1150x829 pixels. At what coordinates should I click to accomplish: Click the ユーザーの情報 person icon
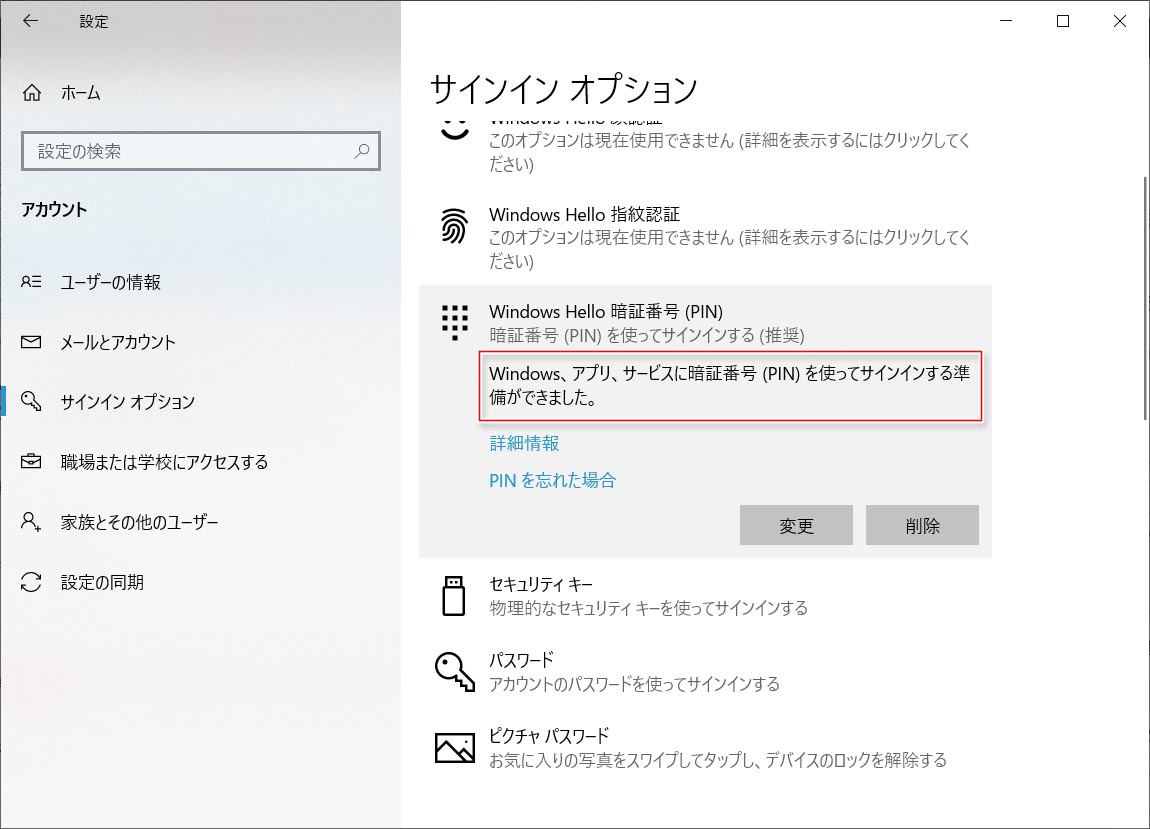(x=31, y=282)
